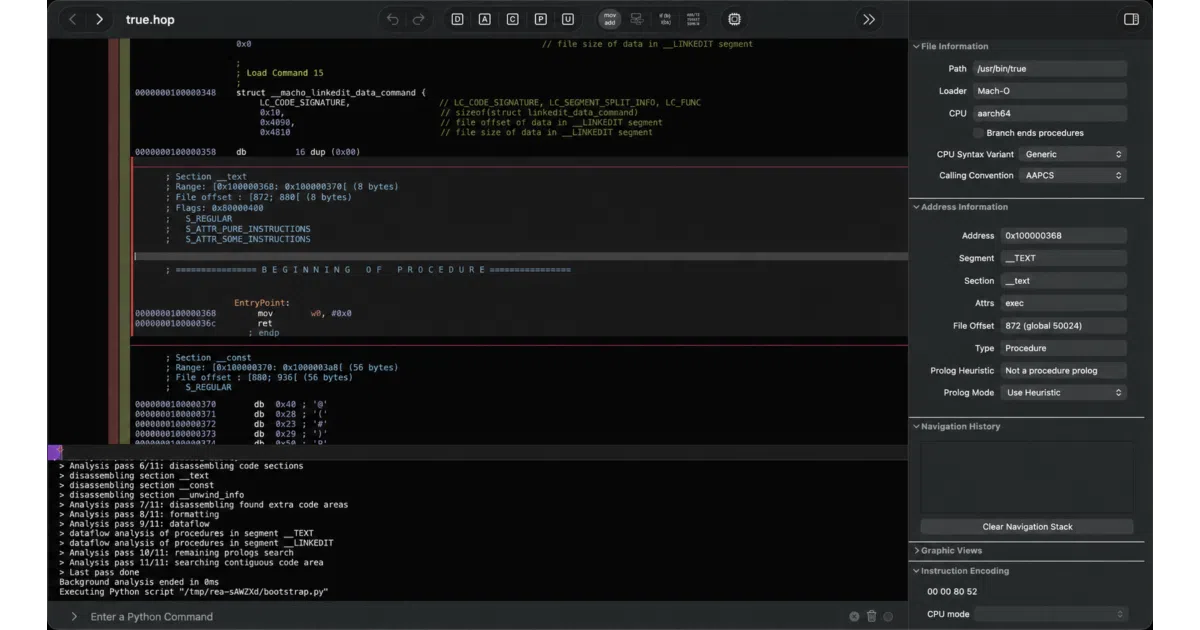
Task: Enable Branch ends procedures checkbox
Action: pyautogui.click(x=978, y=133)
